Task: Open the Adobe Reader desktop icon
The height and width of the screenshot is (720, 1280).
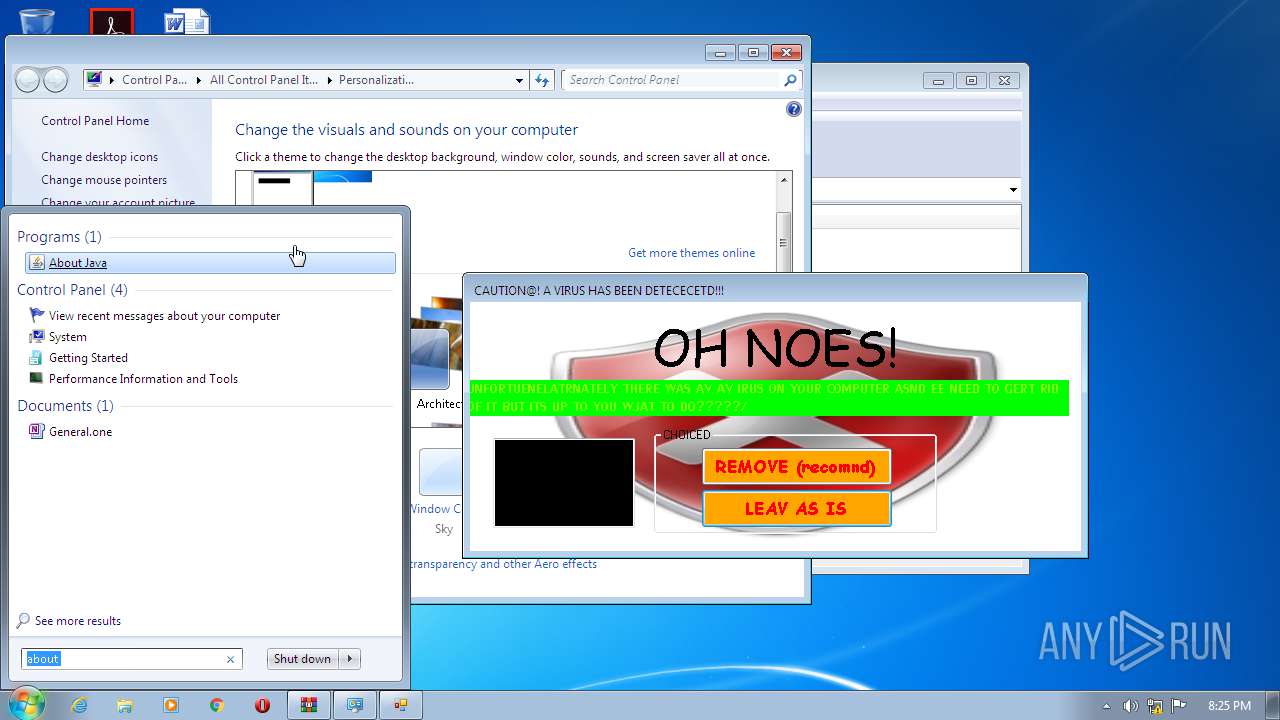Action: (x=112, y=22)
